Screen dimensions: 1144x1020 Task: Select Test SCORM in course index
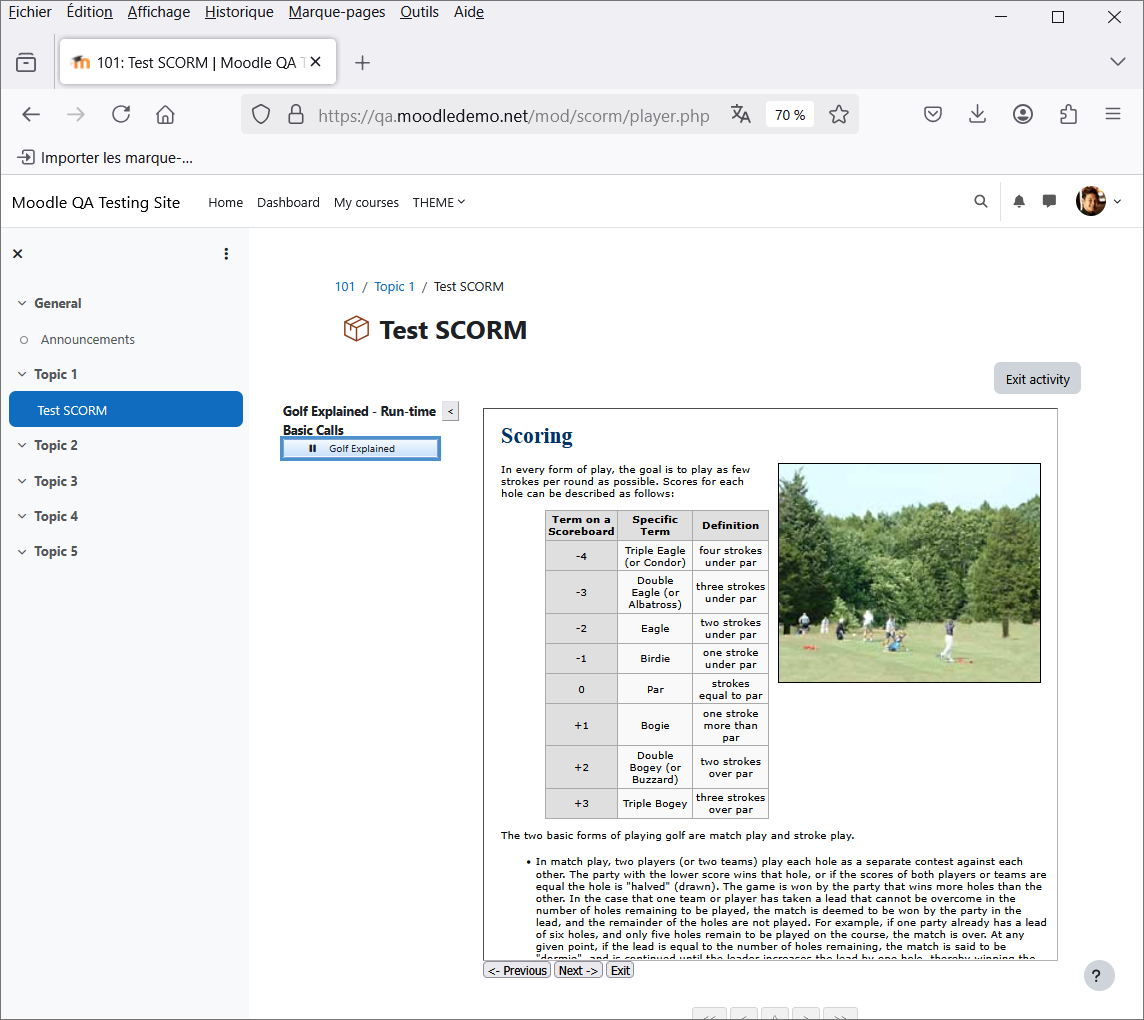125,409
